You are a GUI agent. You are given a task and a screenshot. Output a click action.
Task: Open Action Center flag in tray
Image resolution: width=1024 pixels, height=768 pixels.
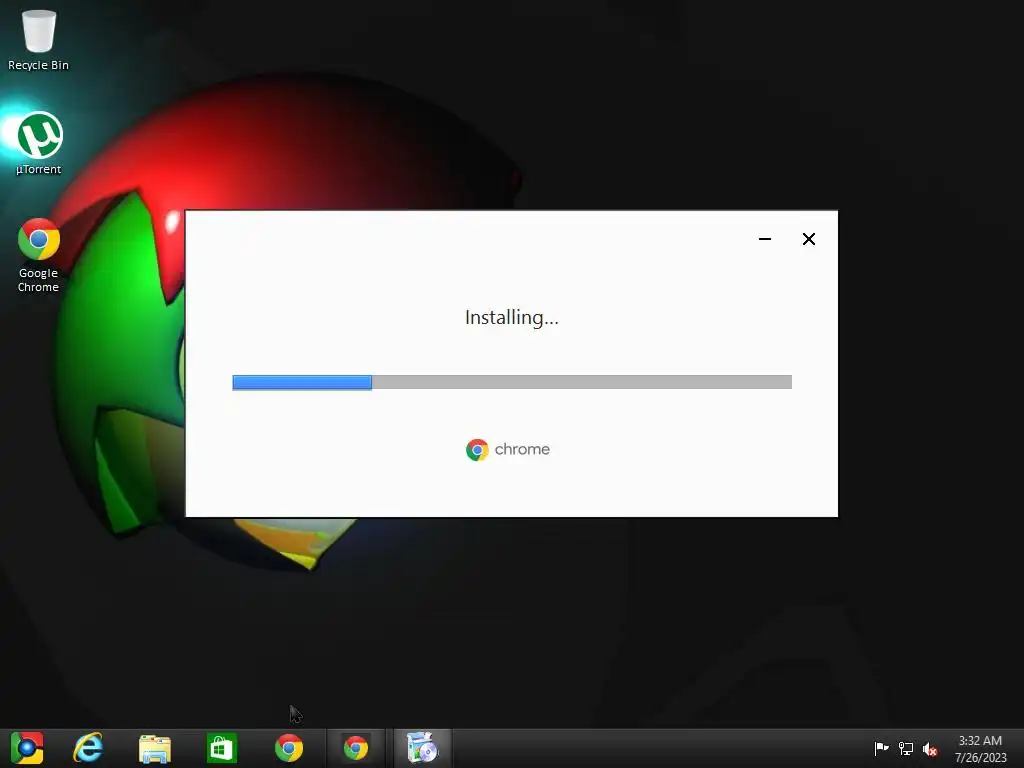tap(881, 748)
